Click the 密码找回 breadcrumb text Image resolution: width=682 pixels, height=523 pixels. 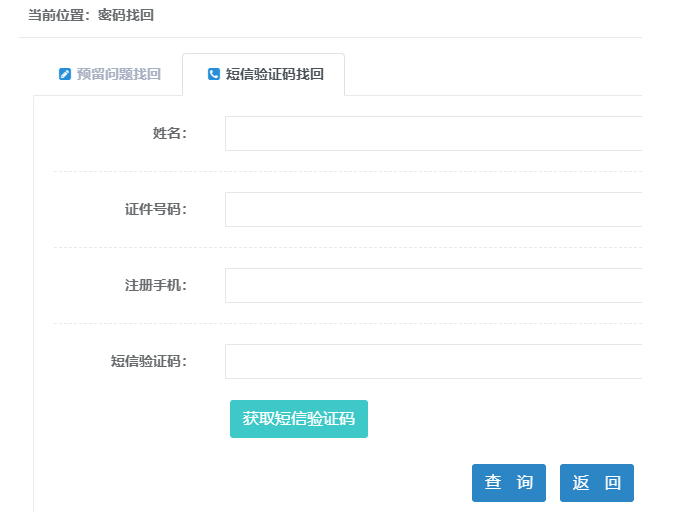pos(126,16)
